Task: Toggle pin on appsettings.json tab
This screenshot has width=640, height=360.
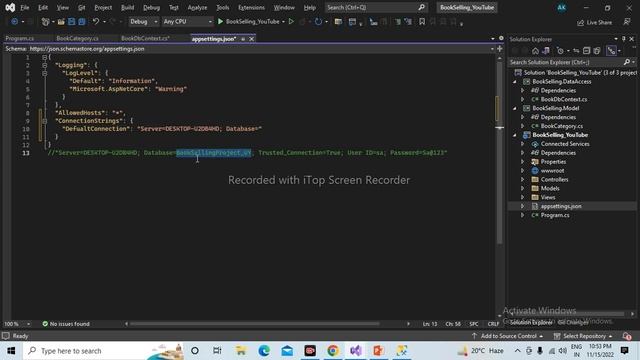Action: click(x=243, y=39)
